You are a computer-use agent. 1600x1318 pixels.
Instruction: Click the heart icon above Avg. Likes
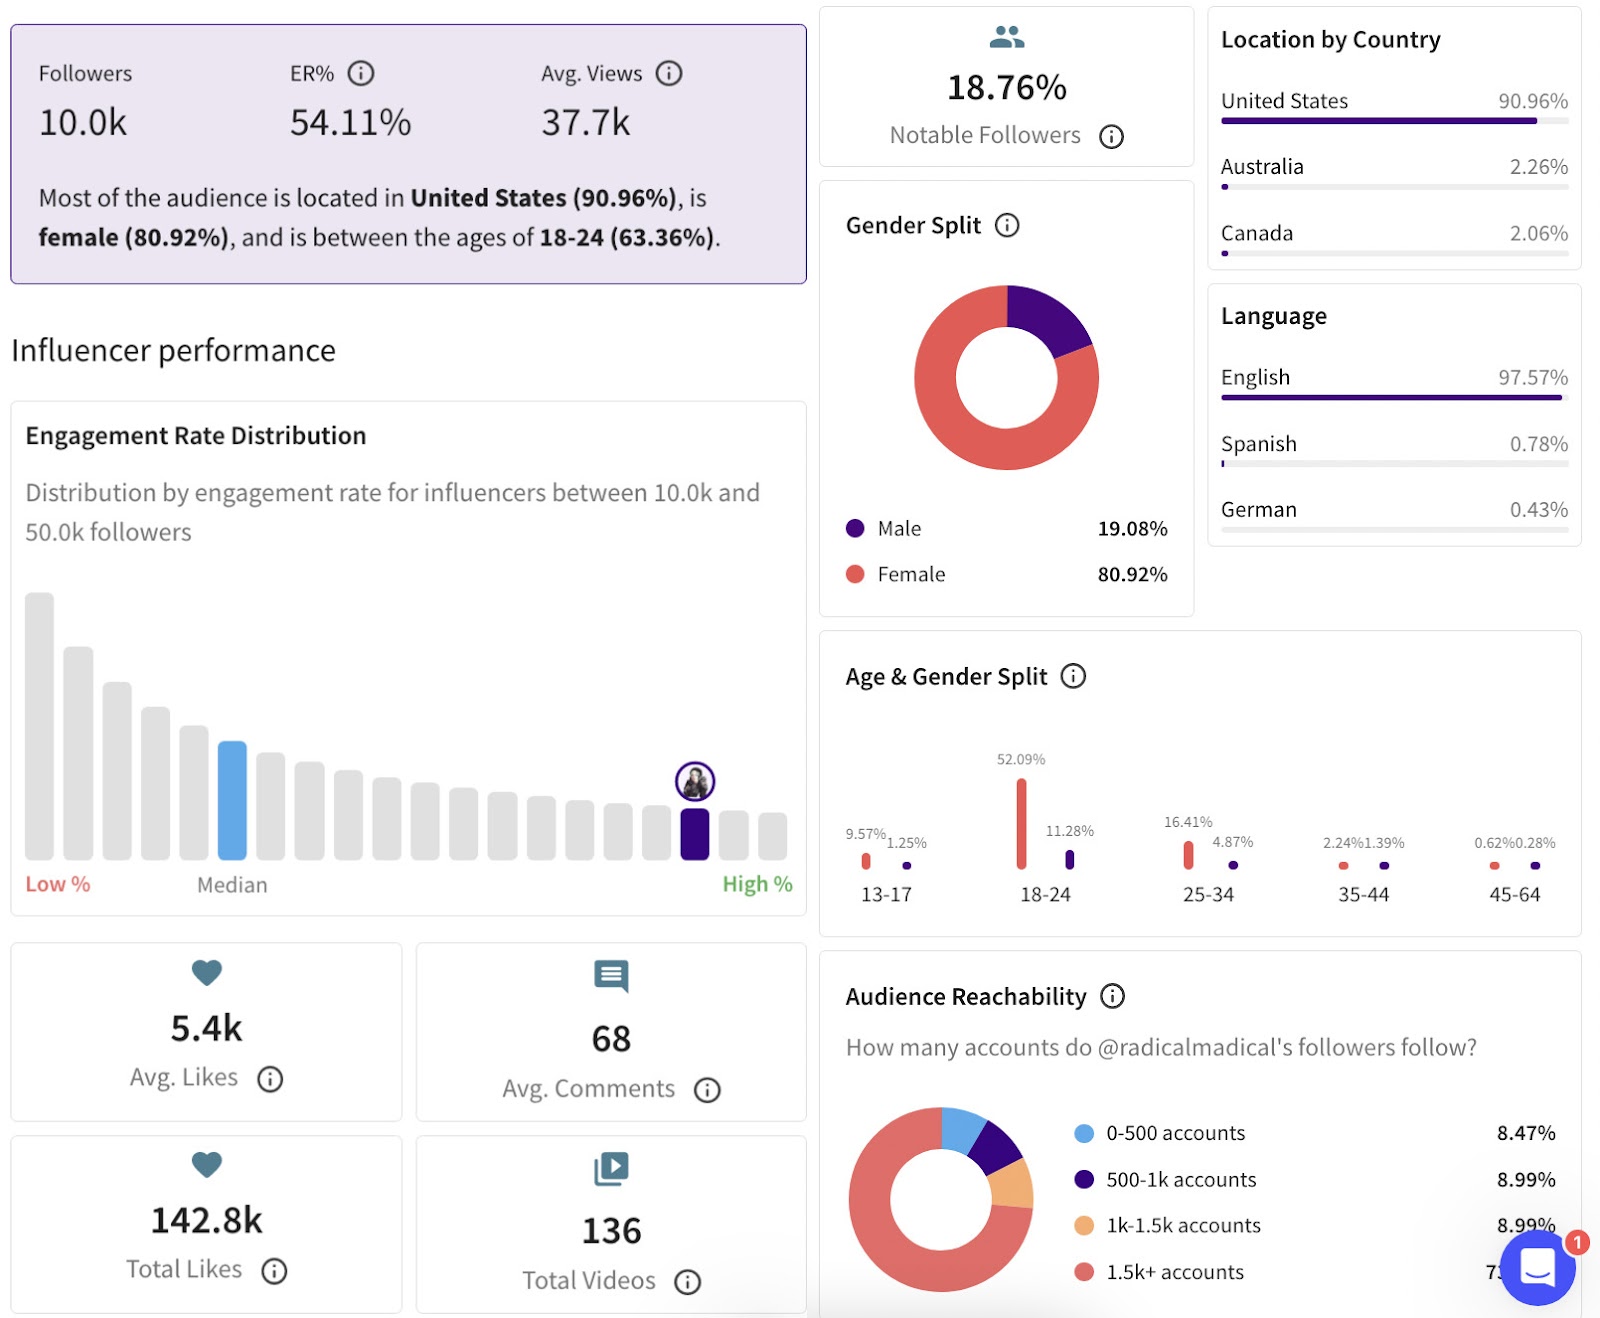206,971
